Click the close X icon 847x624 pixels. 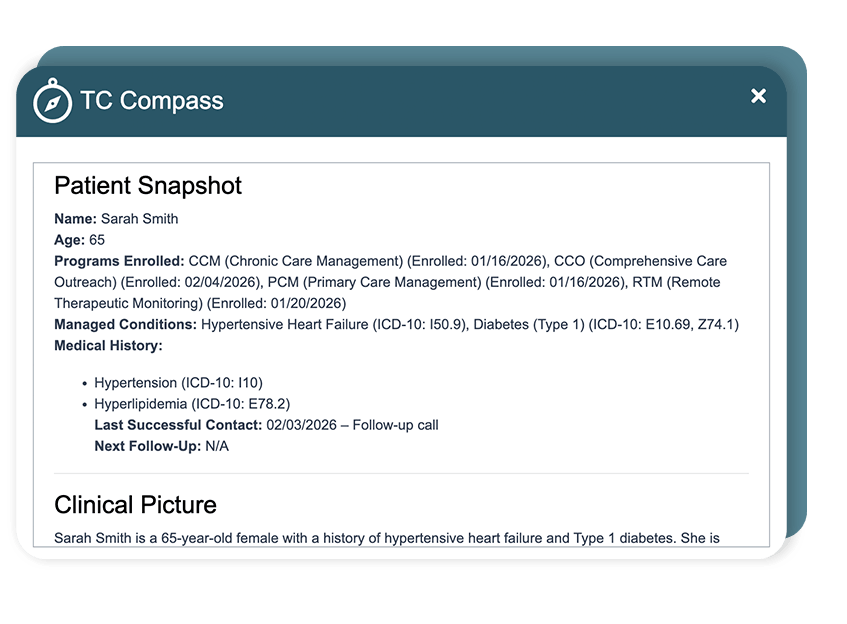[x=758, y=96]
